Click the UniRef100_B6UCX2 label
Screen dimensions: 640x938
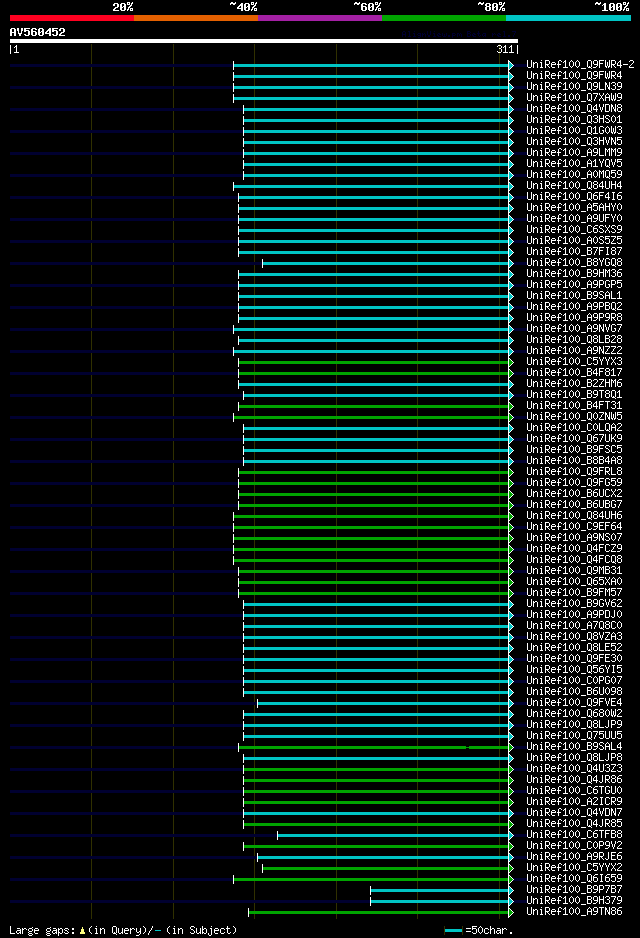(574, 494)
